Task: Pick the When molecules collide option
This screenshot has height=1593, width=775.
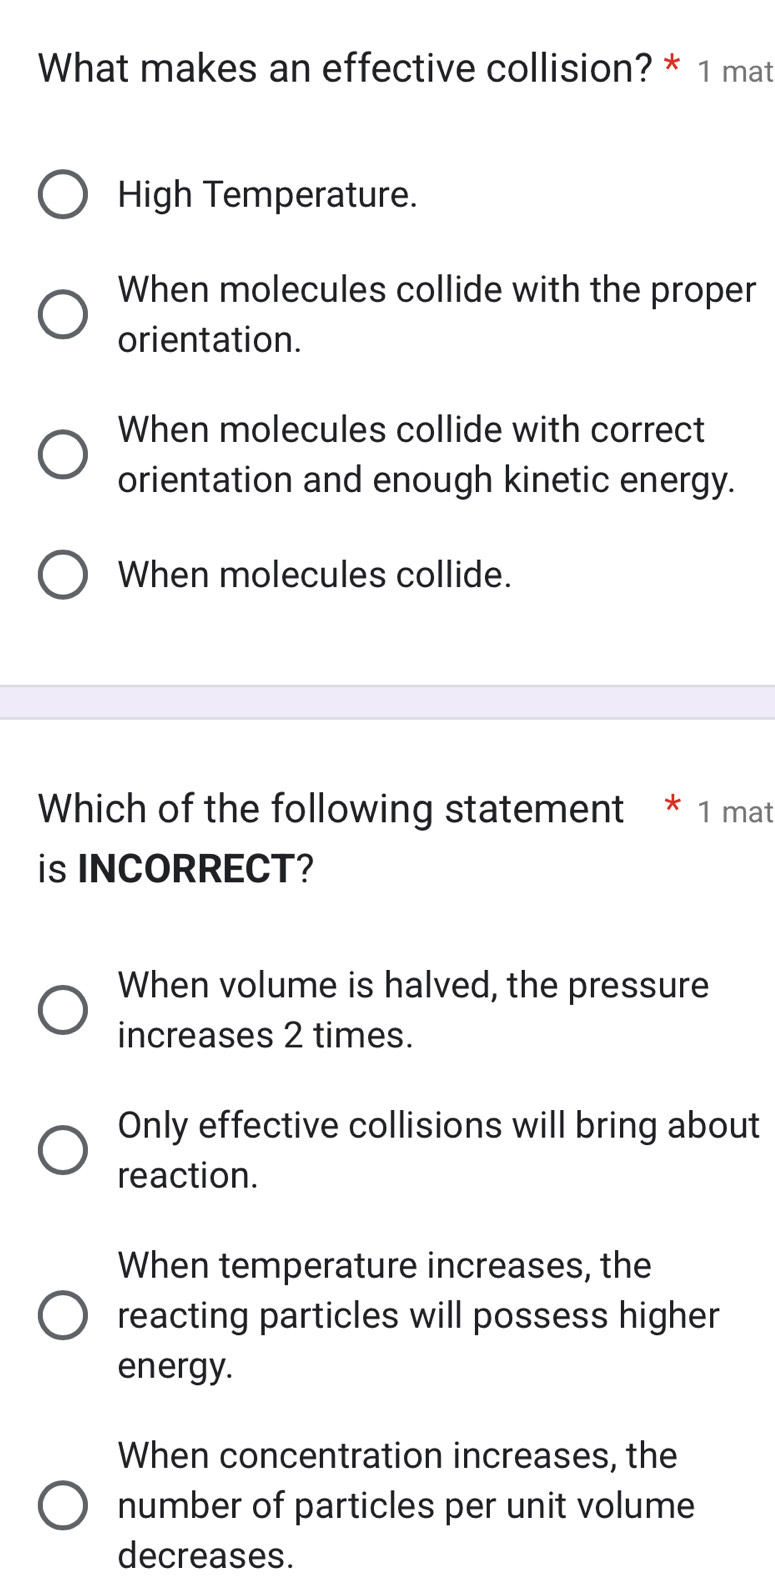Action: click(x=62, y=573)
